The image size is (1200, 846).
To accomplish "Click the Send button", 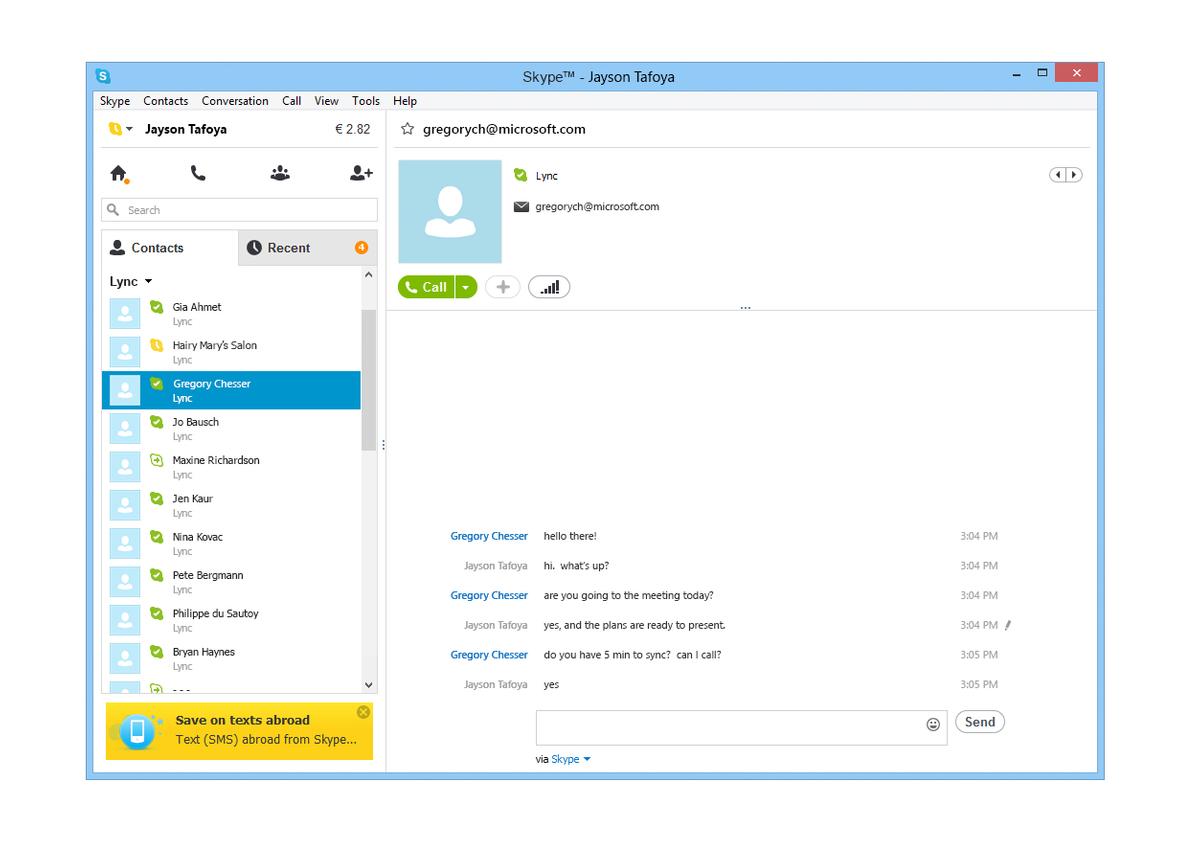I will coord(980,722).
